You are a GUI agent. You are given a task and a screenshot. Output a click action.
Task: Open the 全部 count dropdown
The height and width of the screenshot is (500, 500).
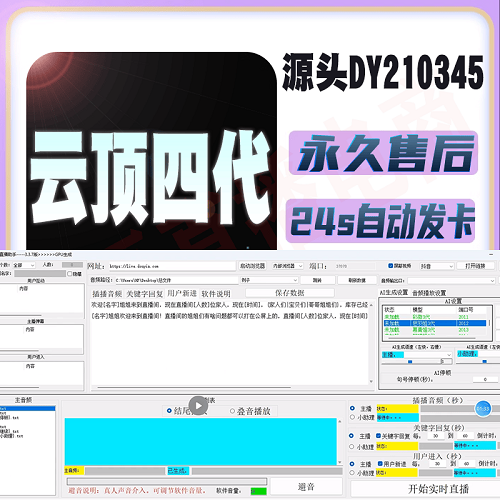point(24,265)
